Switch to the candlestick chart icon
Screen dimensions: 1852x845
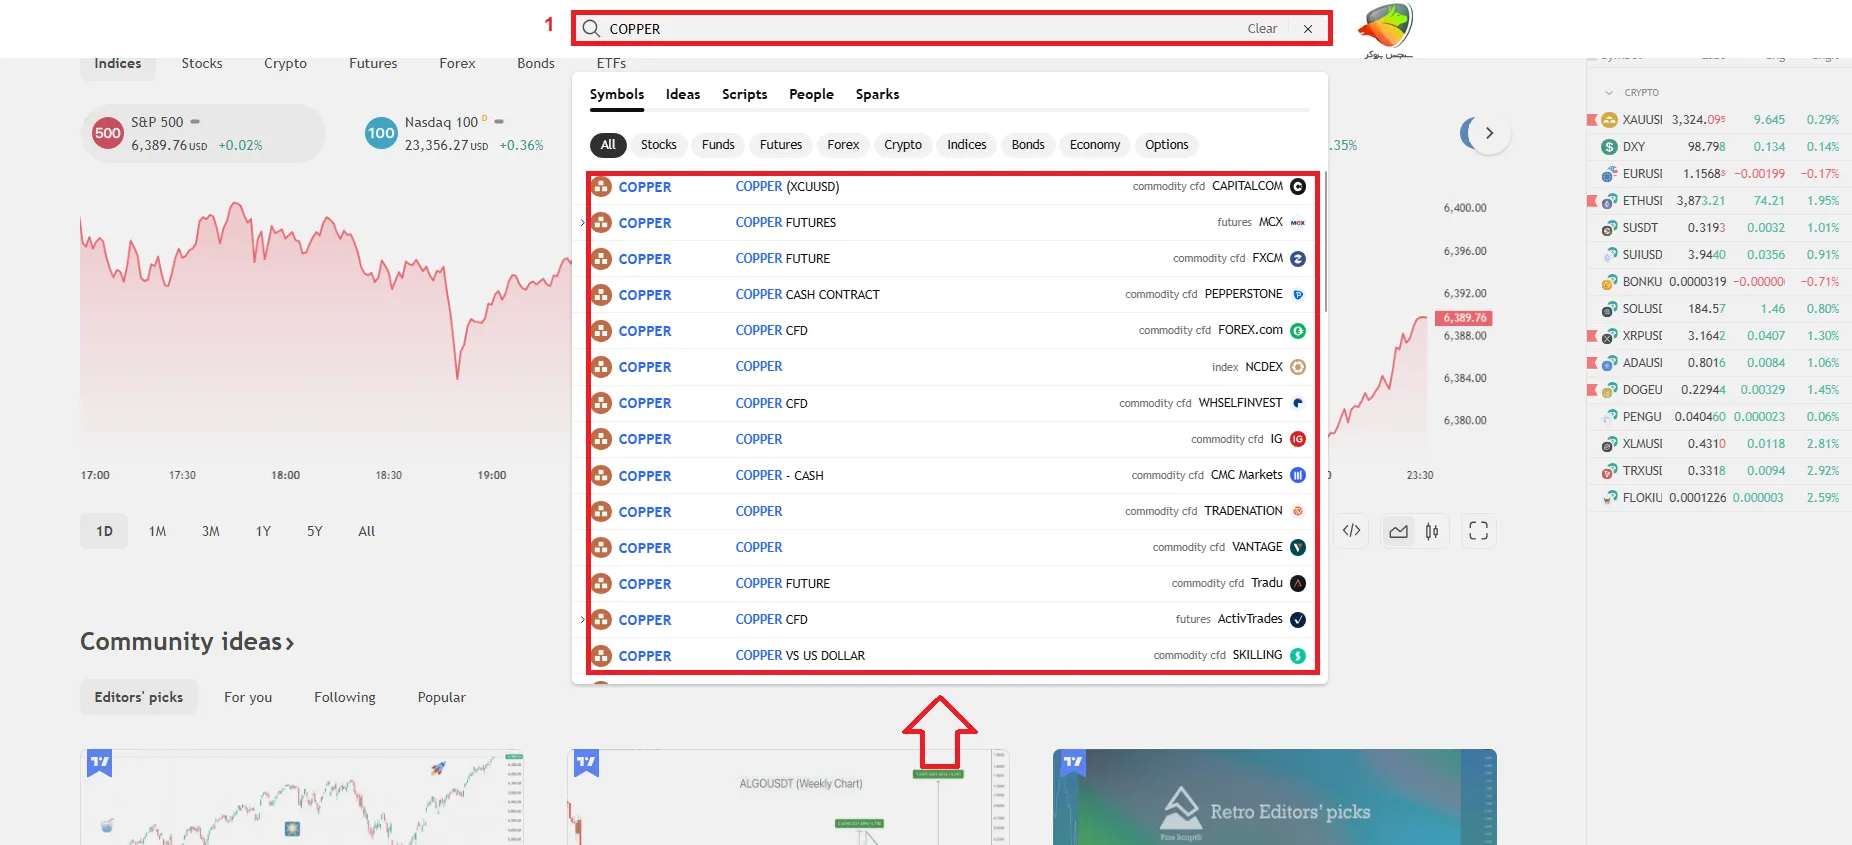point(1432,531)
